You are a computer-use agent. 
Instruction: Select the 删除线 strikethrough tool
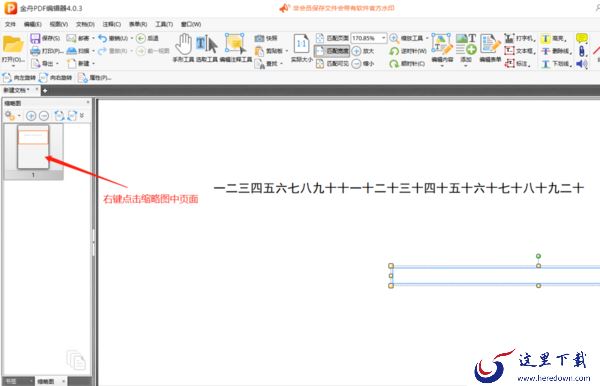(x=556, y=51)
